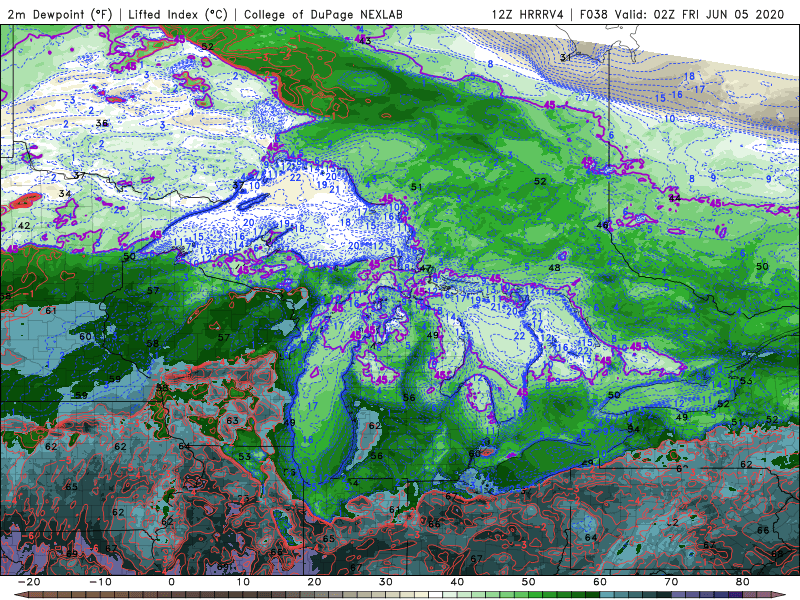Click the black '36' dewpoint value on map
This screenshot has height=600, width=800.
(x=102, y=123)
